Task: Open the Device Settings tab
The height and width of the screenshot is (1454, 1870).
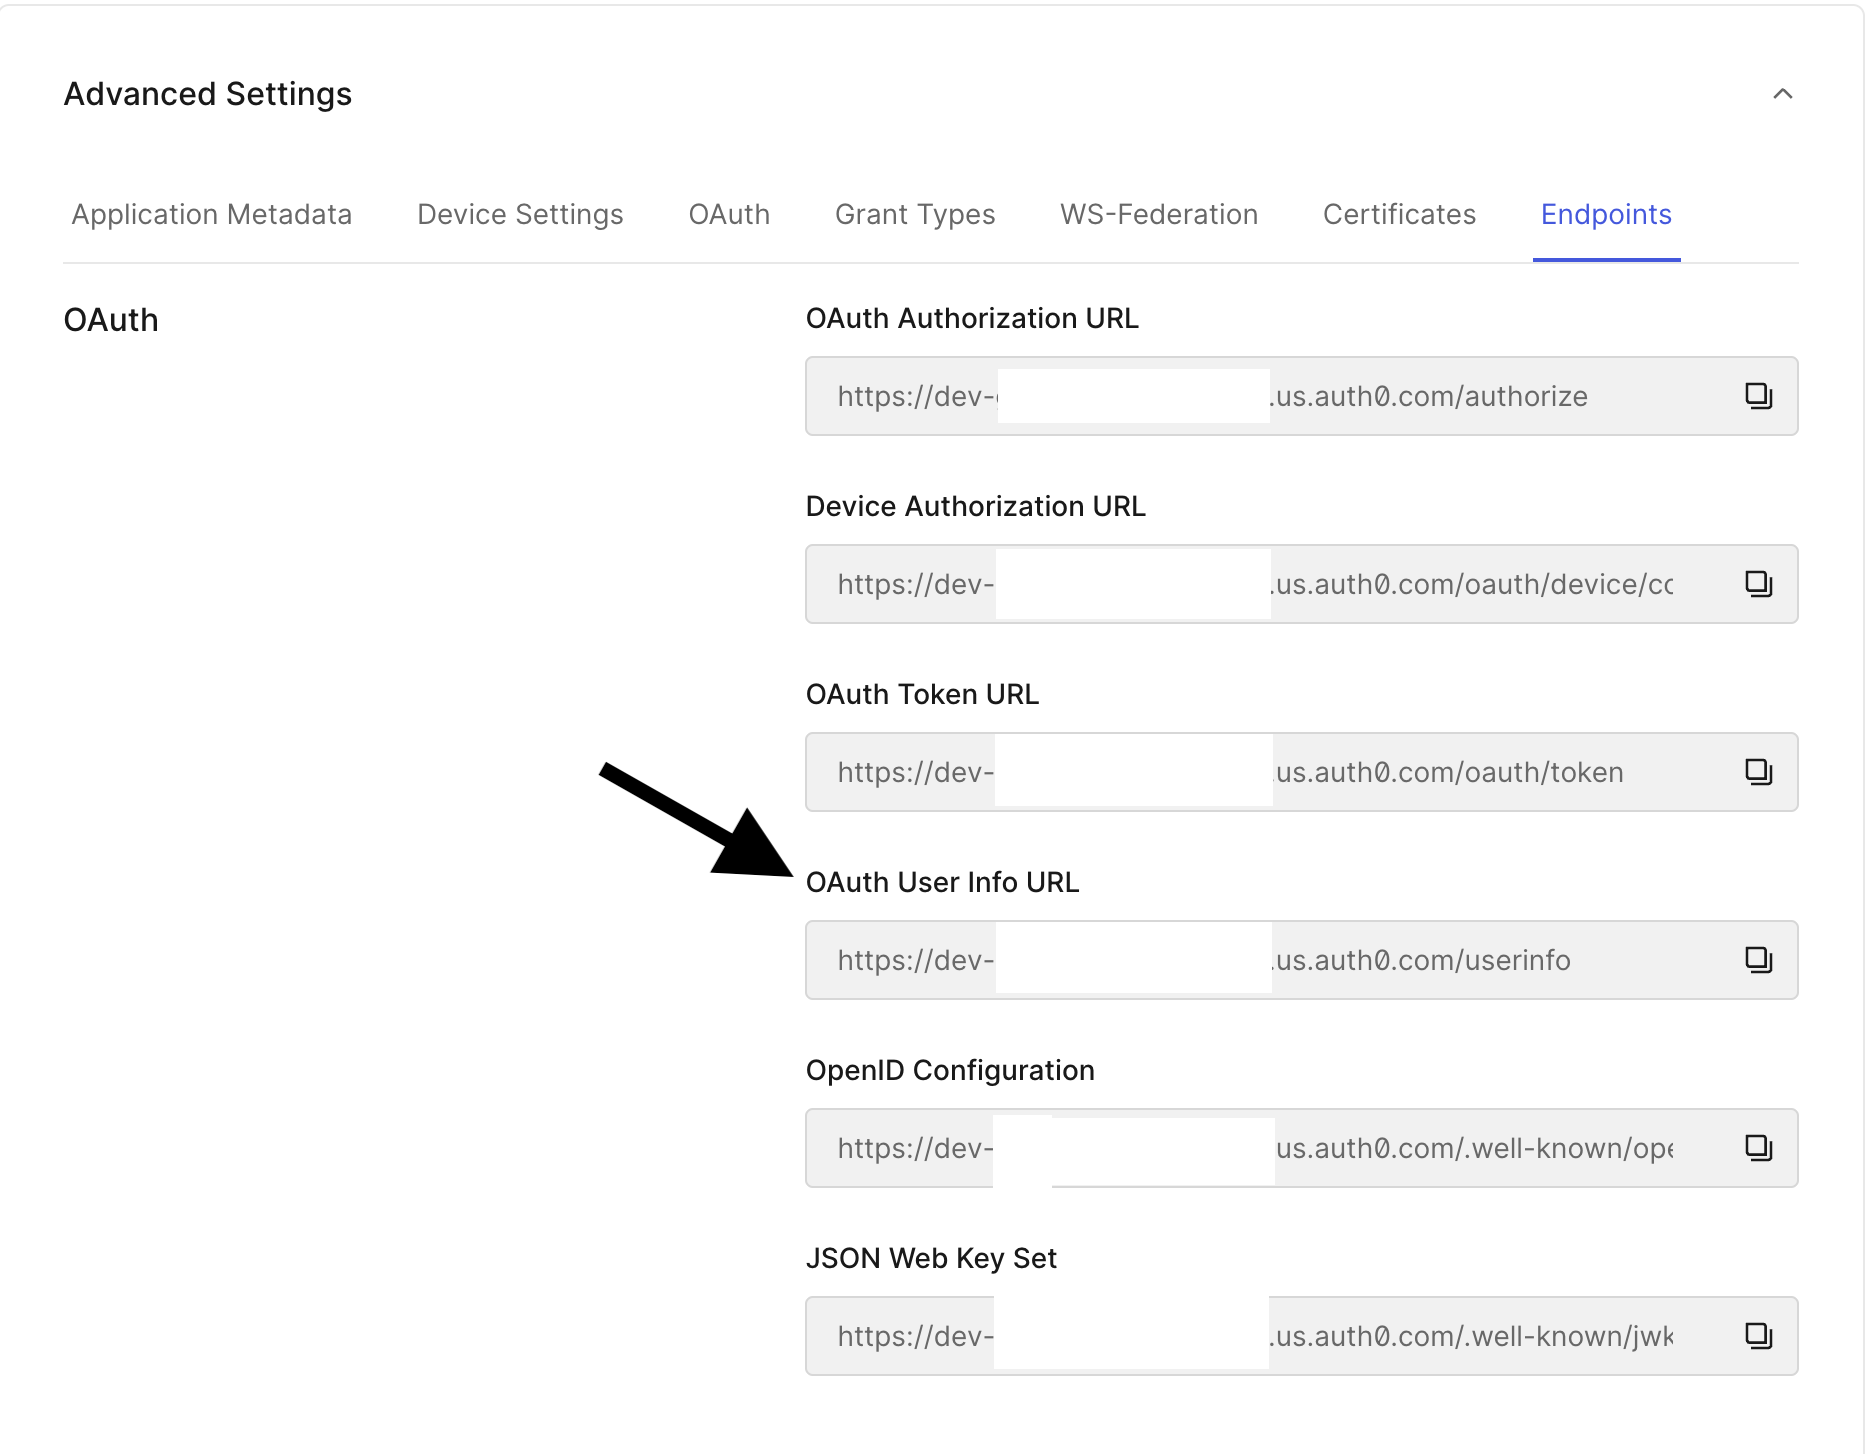Action: (520, 214)
